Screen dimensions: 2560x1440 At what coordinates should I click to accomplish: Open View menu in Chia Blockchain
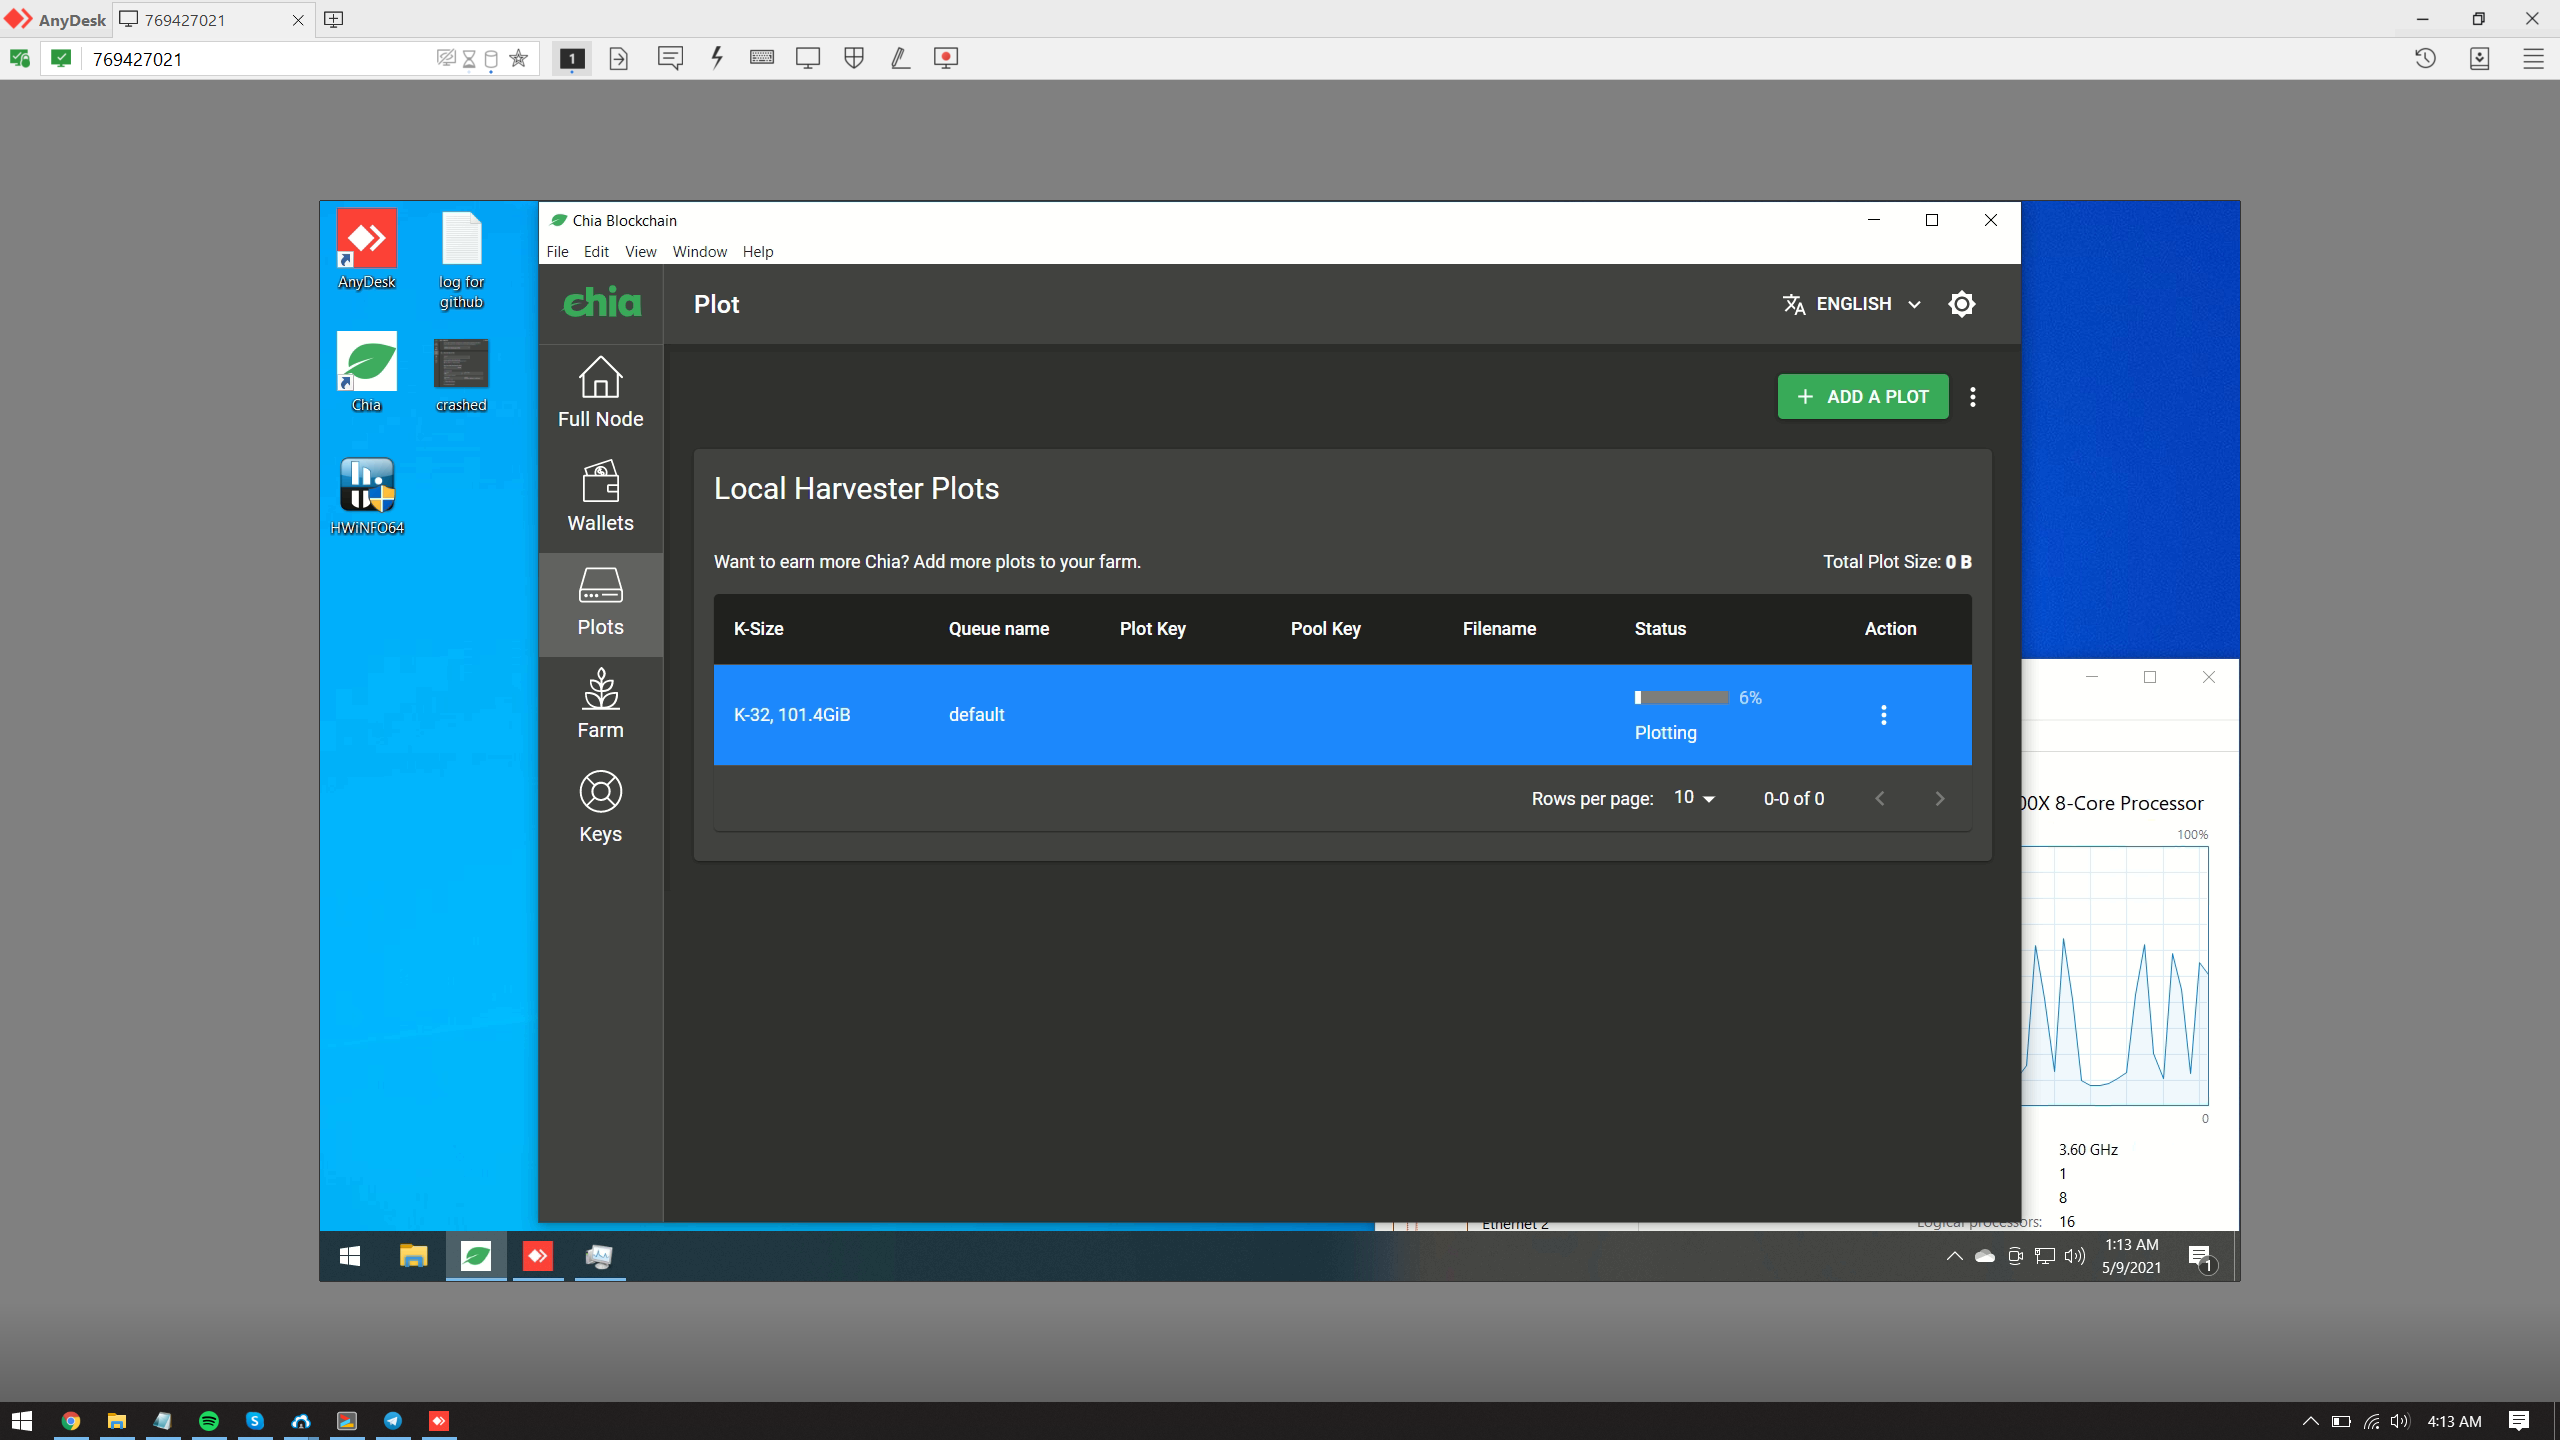(640, 252)
